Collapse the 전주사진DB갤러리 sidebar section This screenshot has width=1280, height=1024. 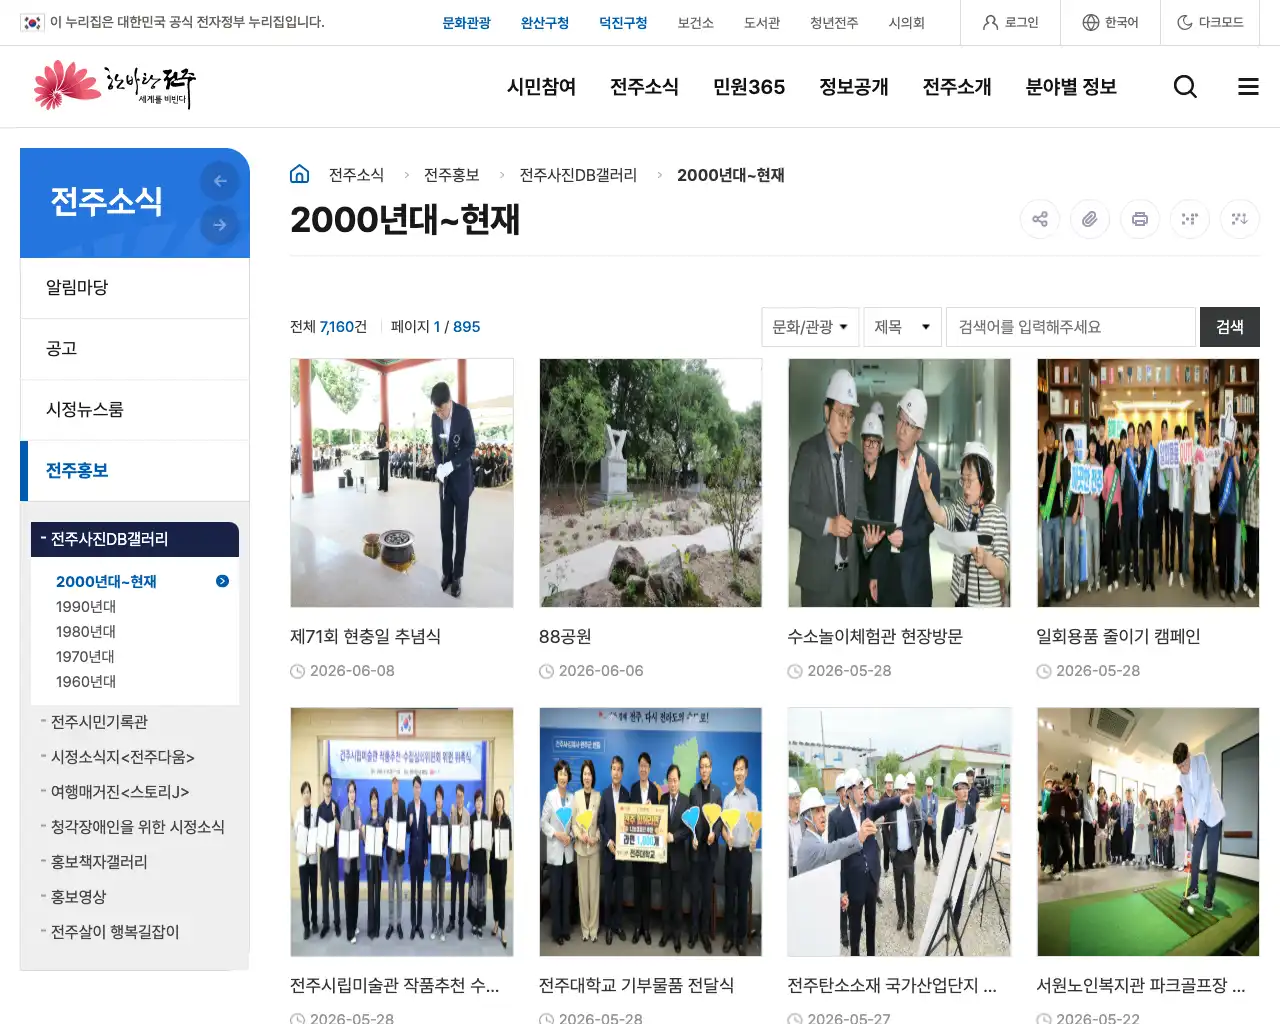click(135, 539)
